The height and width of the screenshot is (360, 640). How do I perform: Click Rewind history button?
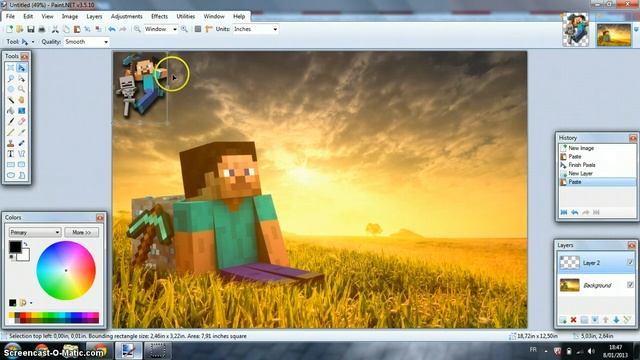click(x=564, y=212)
